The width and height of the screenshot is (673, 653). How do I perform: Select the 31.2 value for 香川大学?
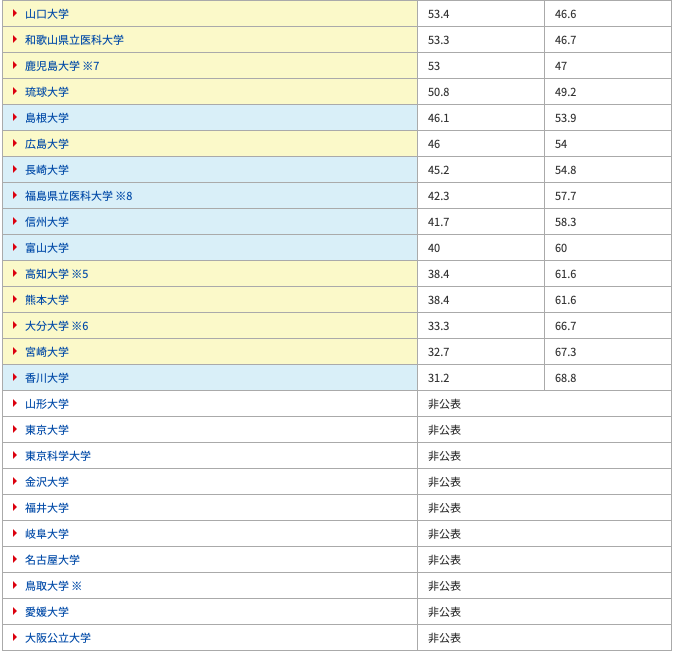tap(438, 378)
